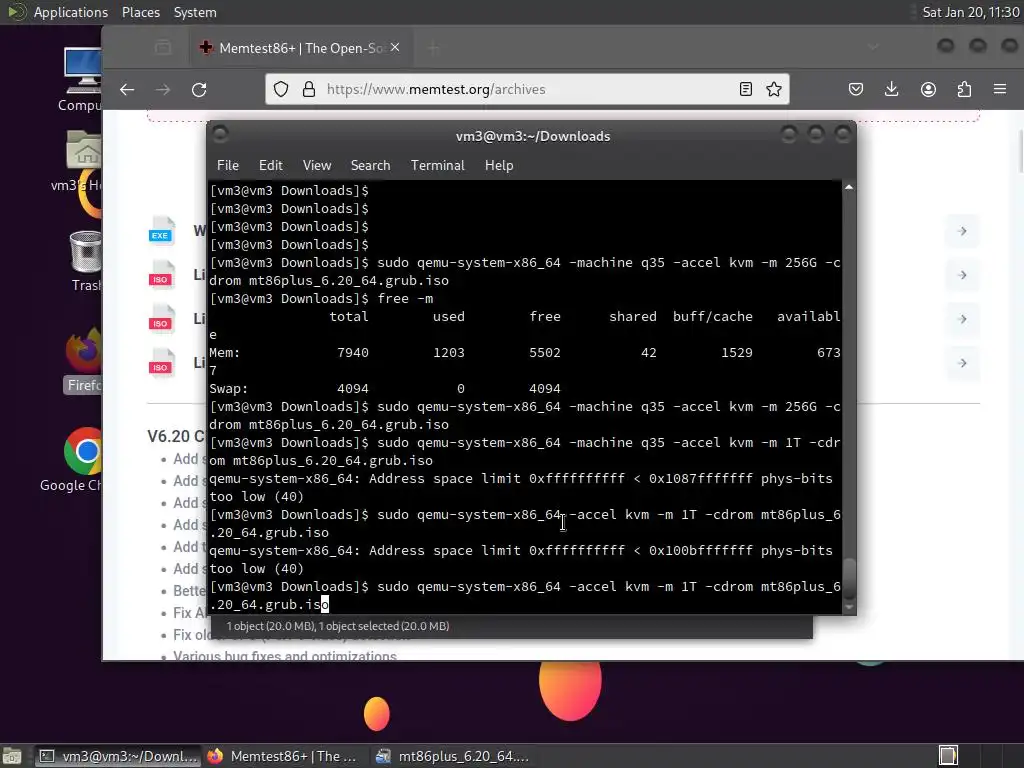Click file manager status '1 object (20.0 MB)'
The height and width of the screenshot is (768, 1024).
point(338,626)
